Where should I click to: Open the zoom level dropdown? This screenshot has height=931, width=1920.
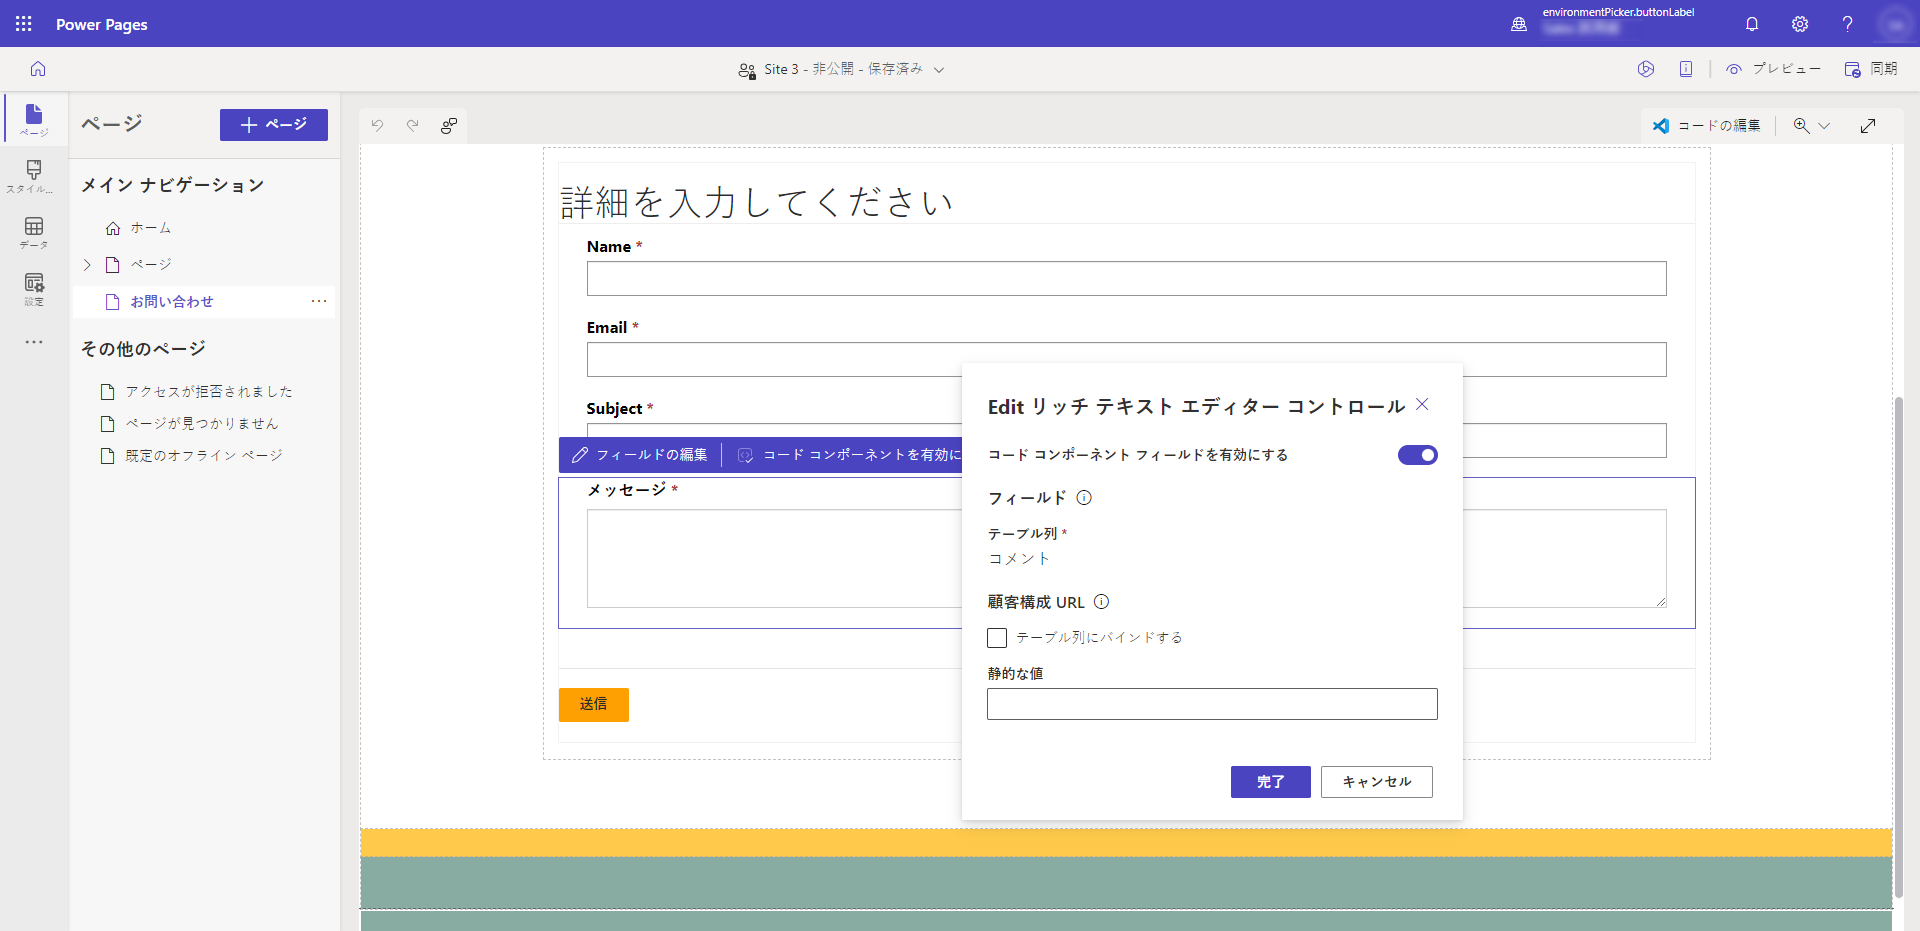1811,125
